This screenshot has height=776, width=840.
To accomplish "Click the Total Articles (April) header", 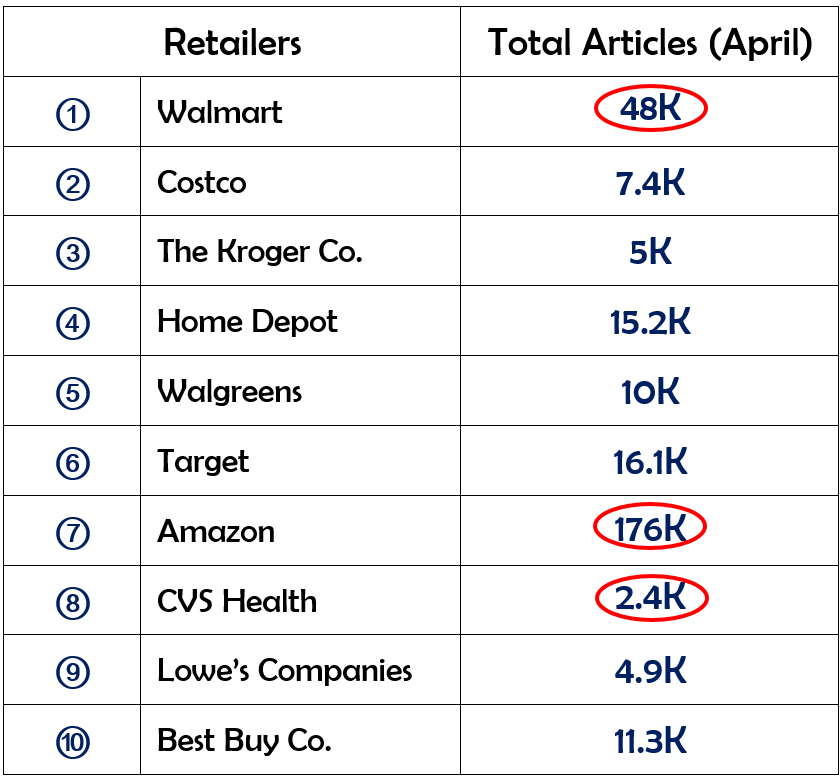I will tap(650, 43).
